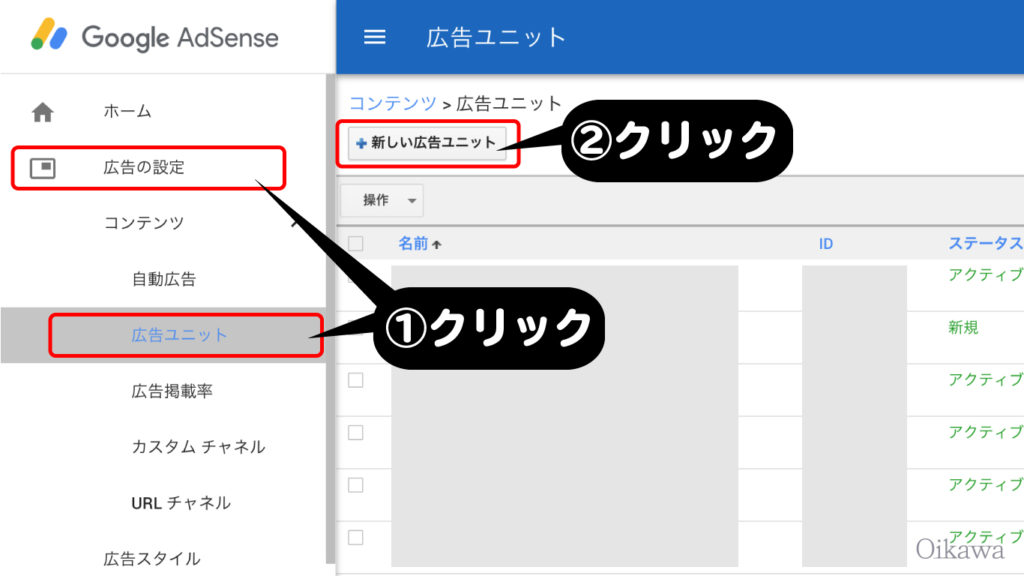This screenshot has width=1024, height=576.
Task: Go to カスタム チャネル in sidebar
Action: pyautogui.click(x=198, y=447)
